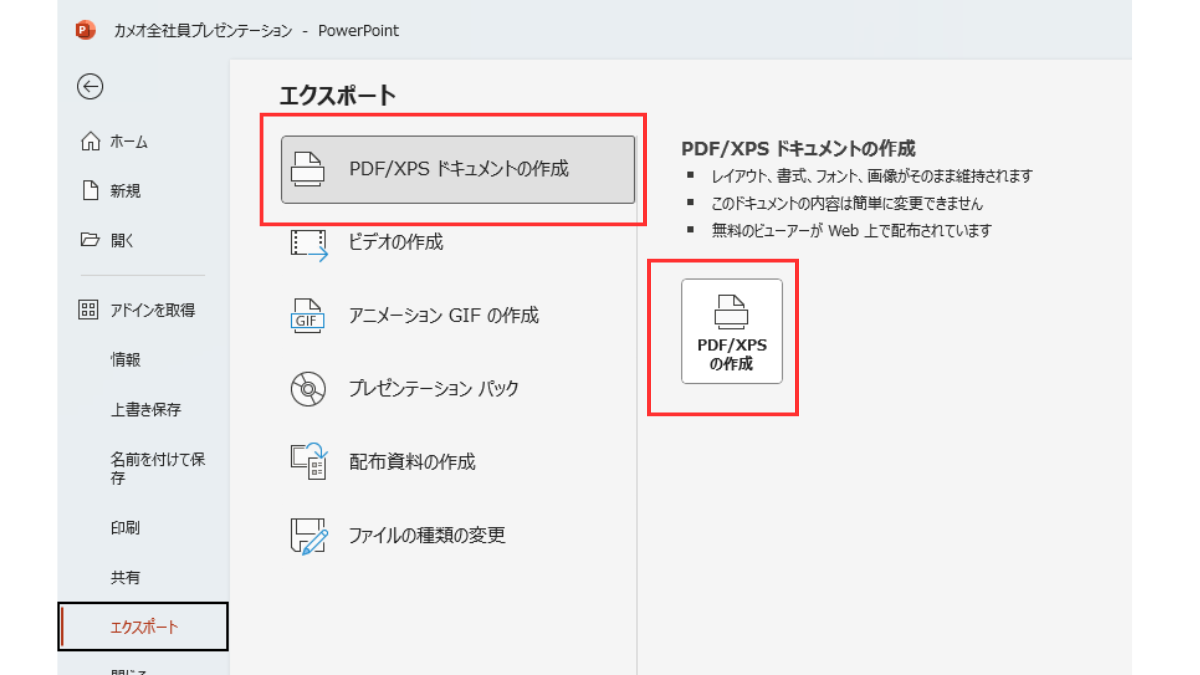1200x675 pixels.
Task: Click the エクスポート page heading
Action: [338, 96]
